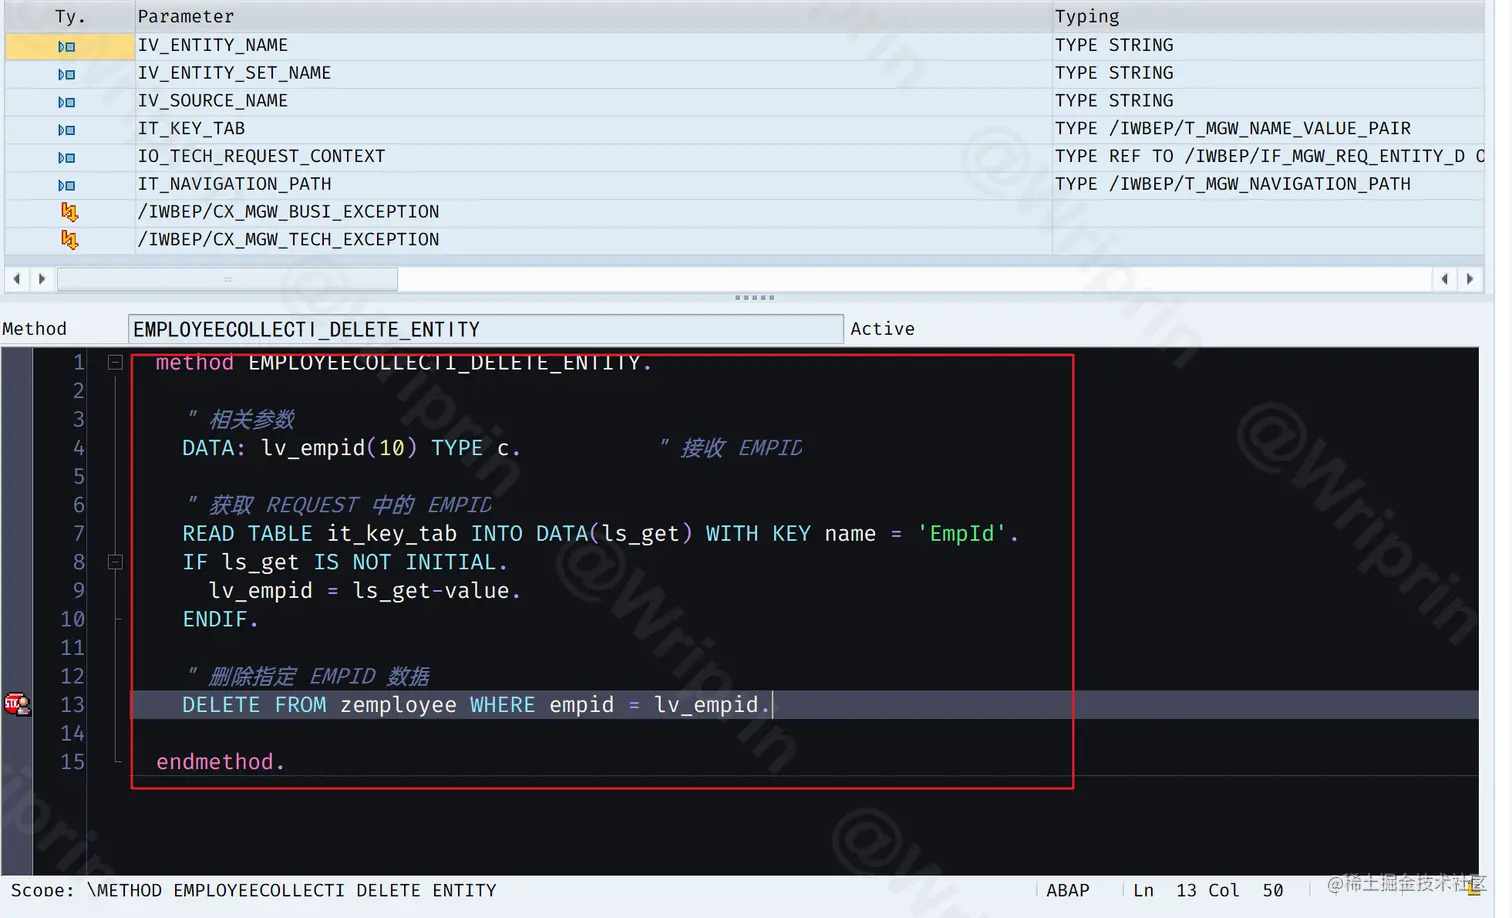1512x918 pixels.
Task: Click left arrow at right end of scrollbar
Action: click(x=1444, y=279)
